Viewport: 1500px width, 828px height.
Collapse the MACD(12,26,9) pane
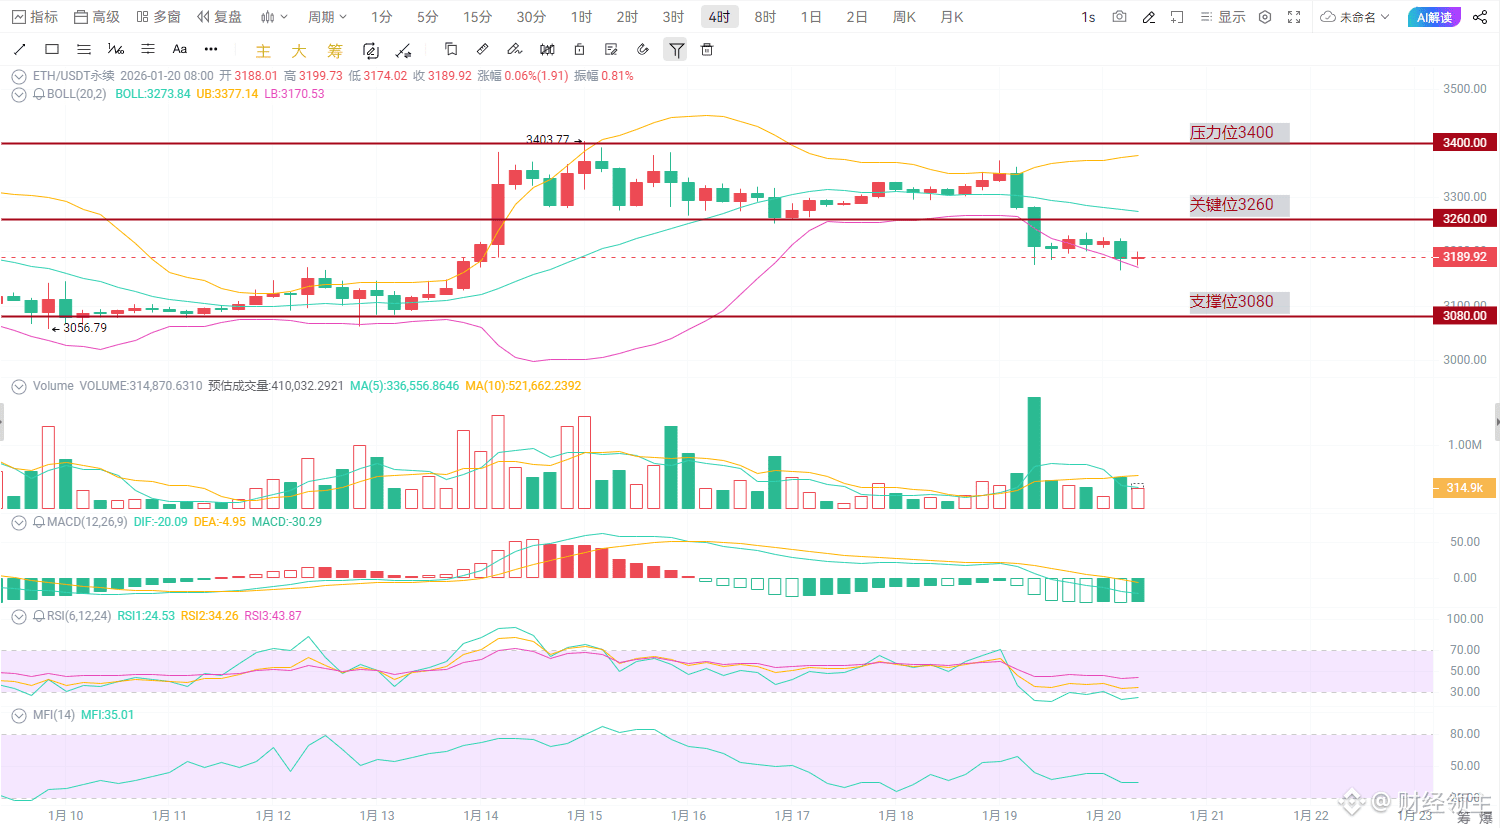pos(19,522)
